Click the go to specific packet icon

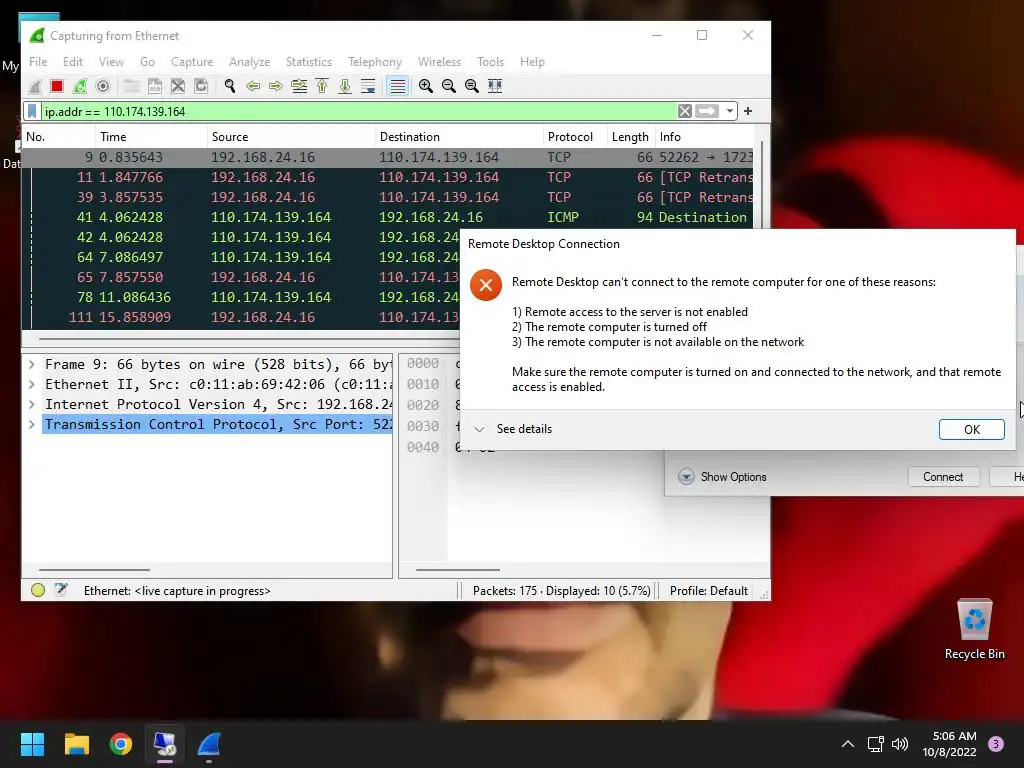pyautogui.click(x=299, y=86)
